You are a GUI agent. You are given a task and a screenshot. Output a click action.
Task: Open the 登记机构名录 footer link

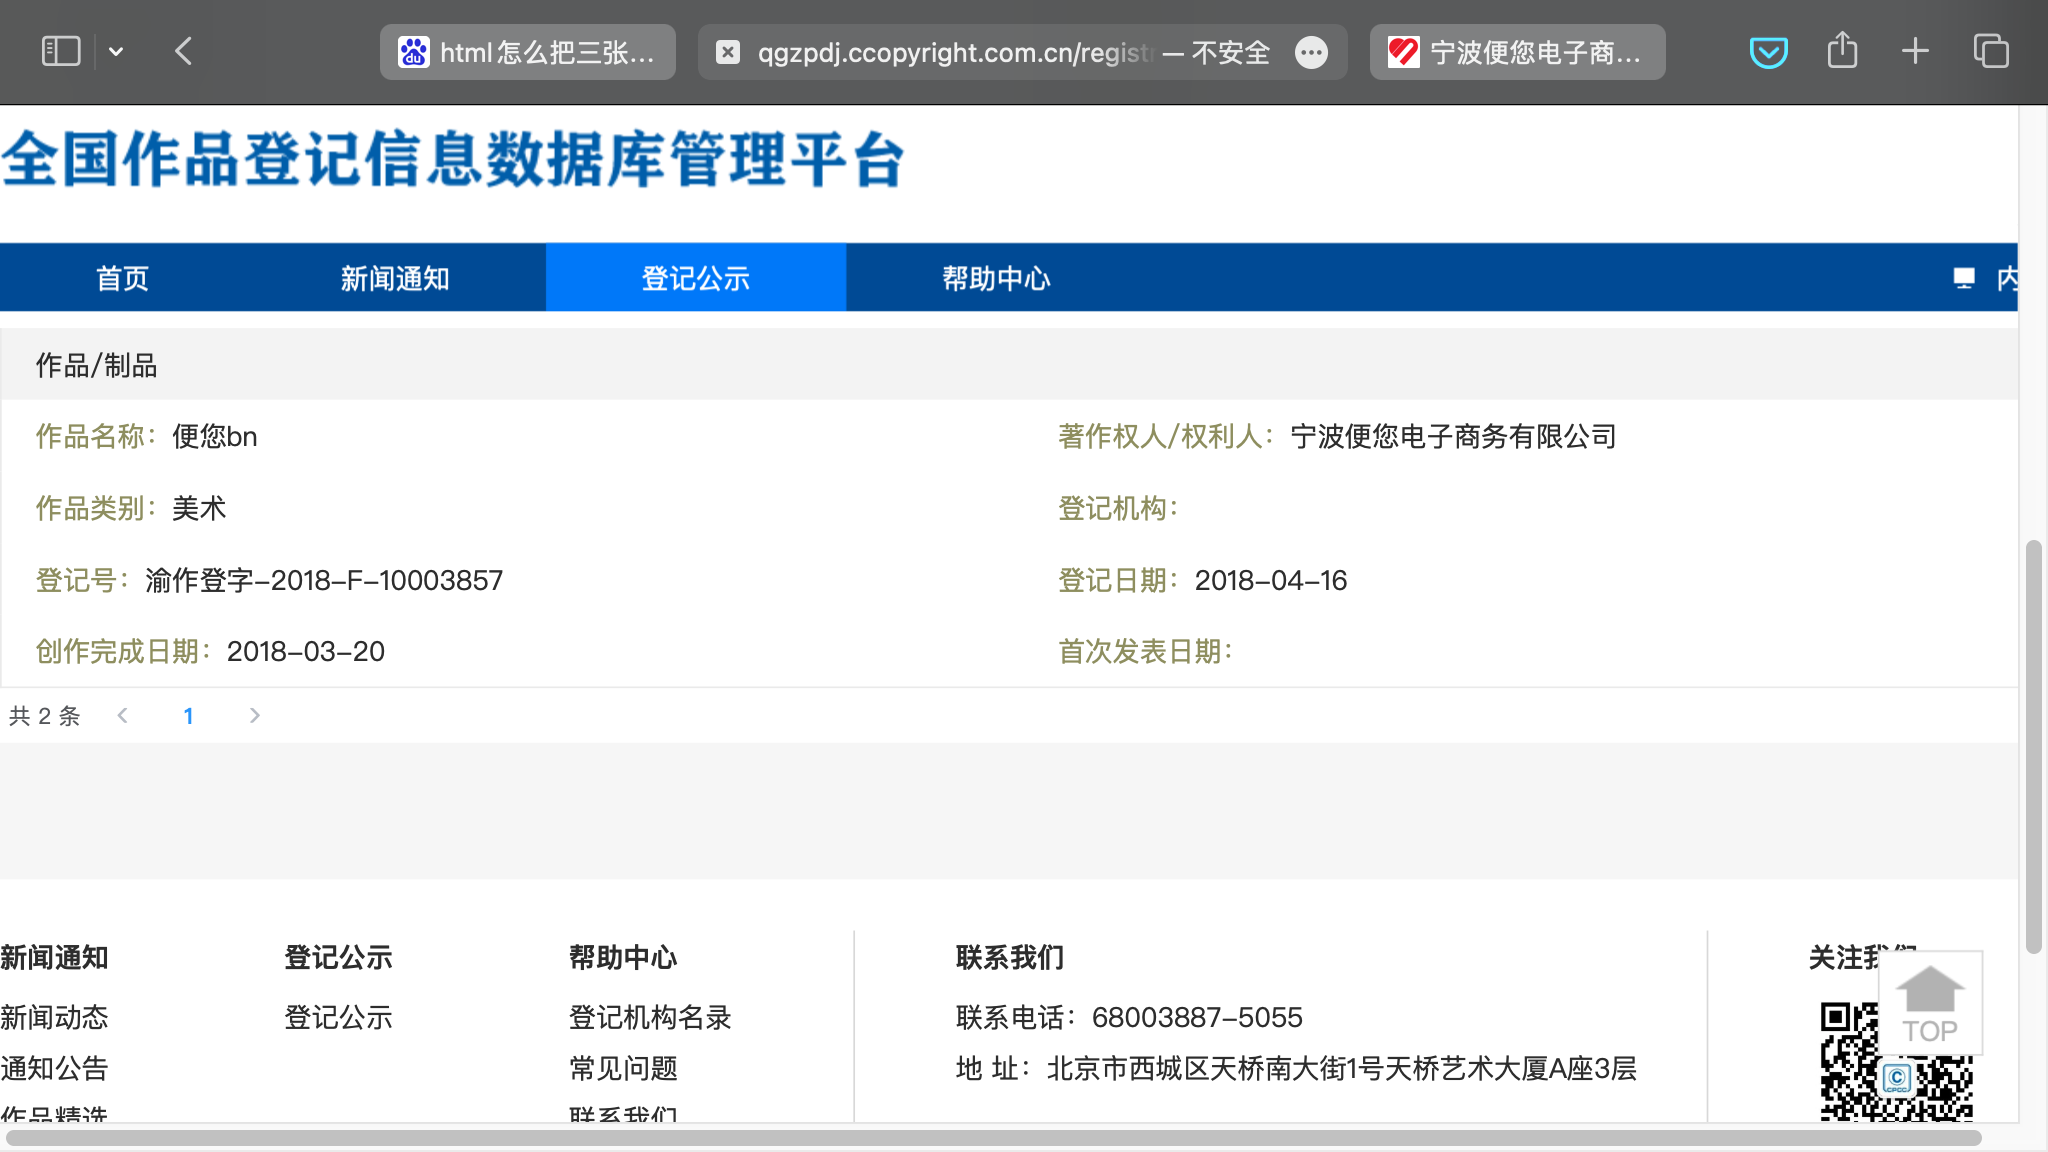click(x=650, y=1018)
